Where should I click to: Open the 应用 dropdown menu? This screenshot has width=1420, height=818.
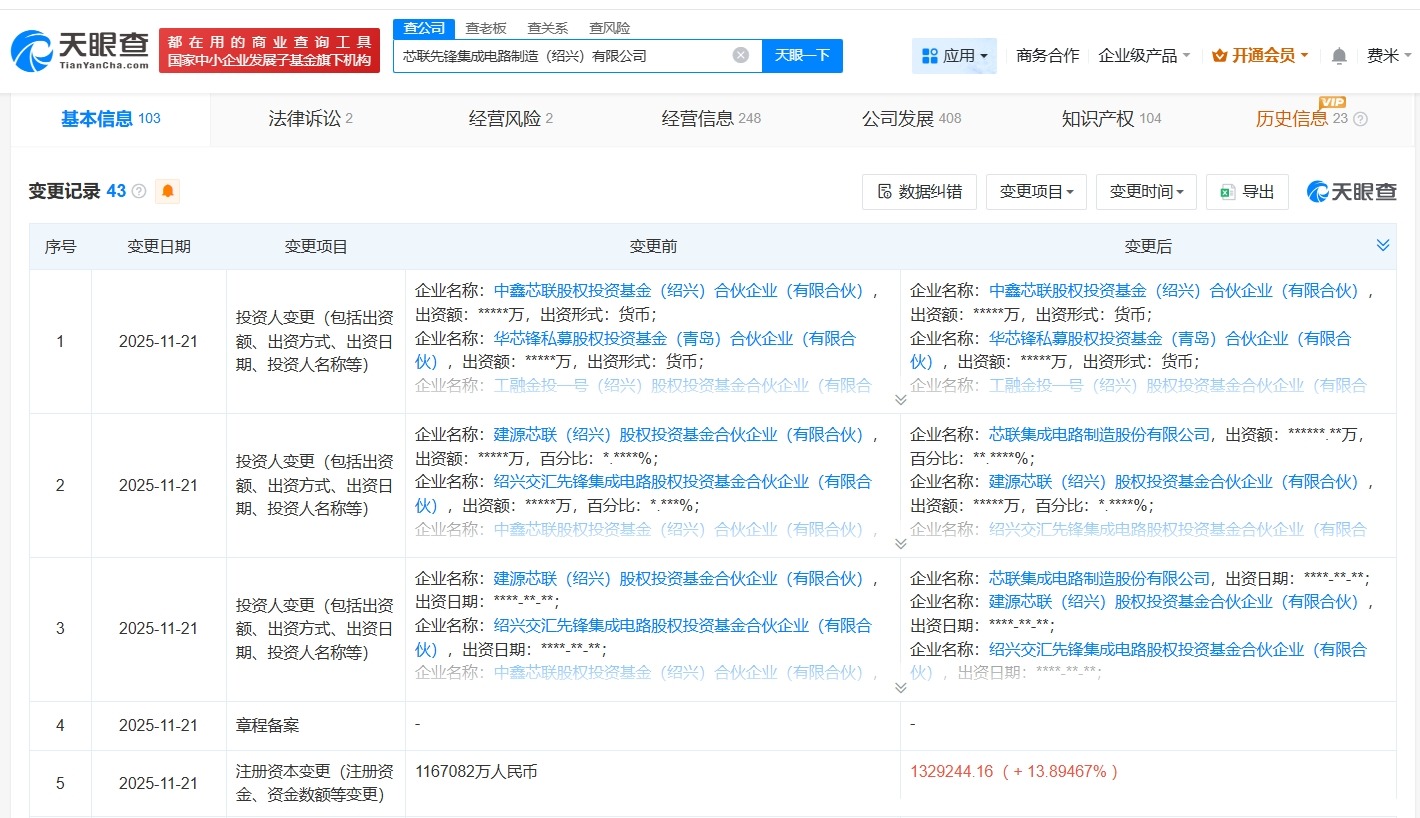pos(954,56)
